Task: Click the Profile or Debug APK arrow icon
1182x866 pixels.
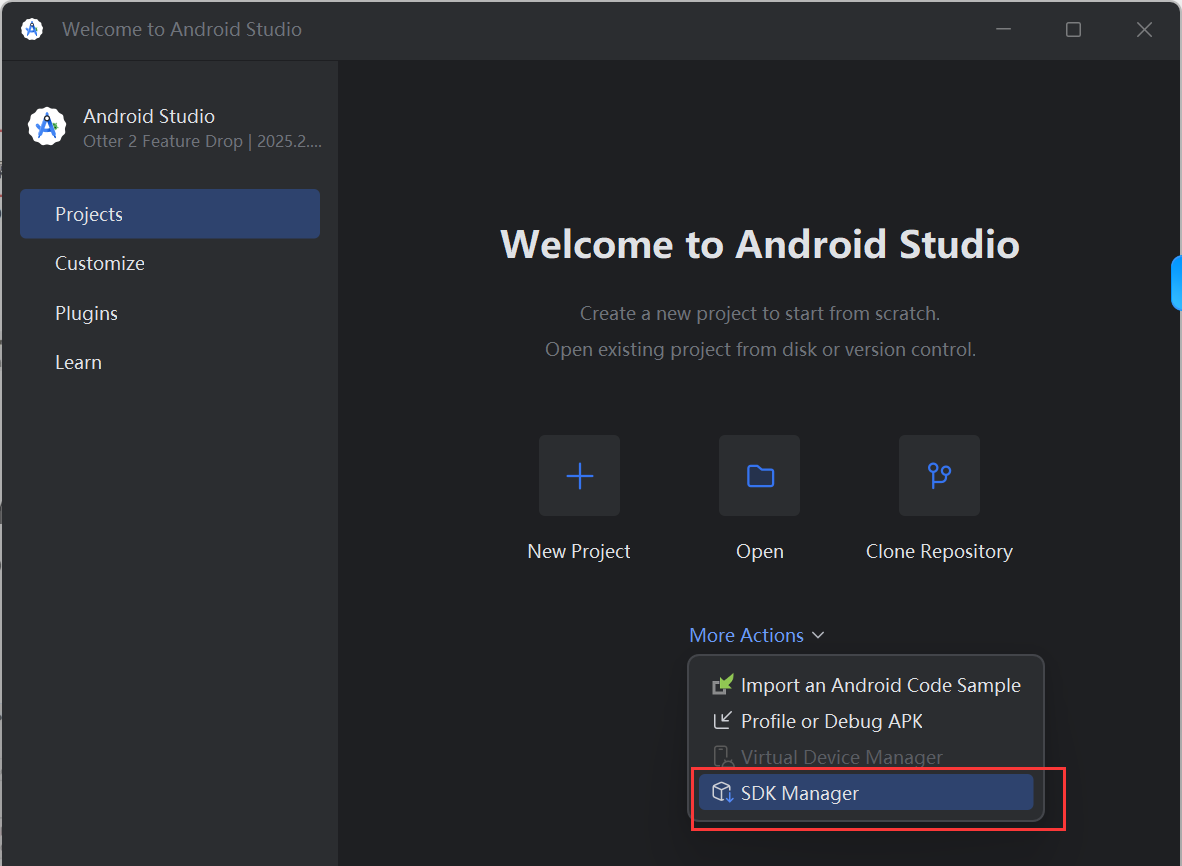Action: [722, 721]
